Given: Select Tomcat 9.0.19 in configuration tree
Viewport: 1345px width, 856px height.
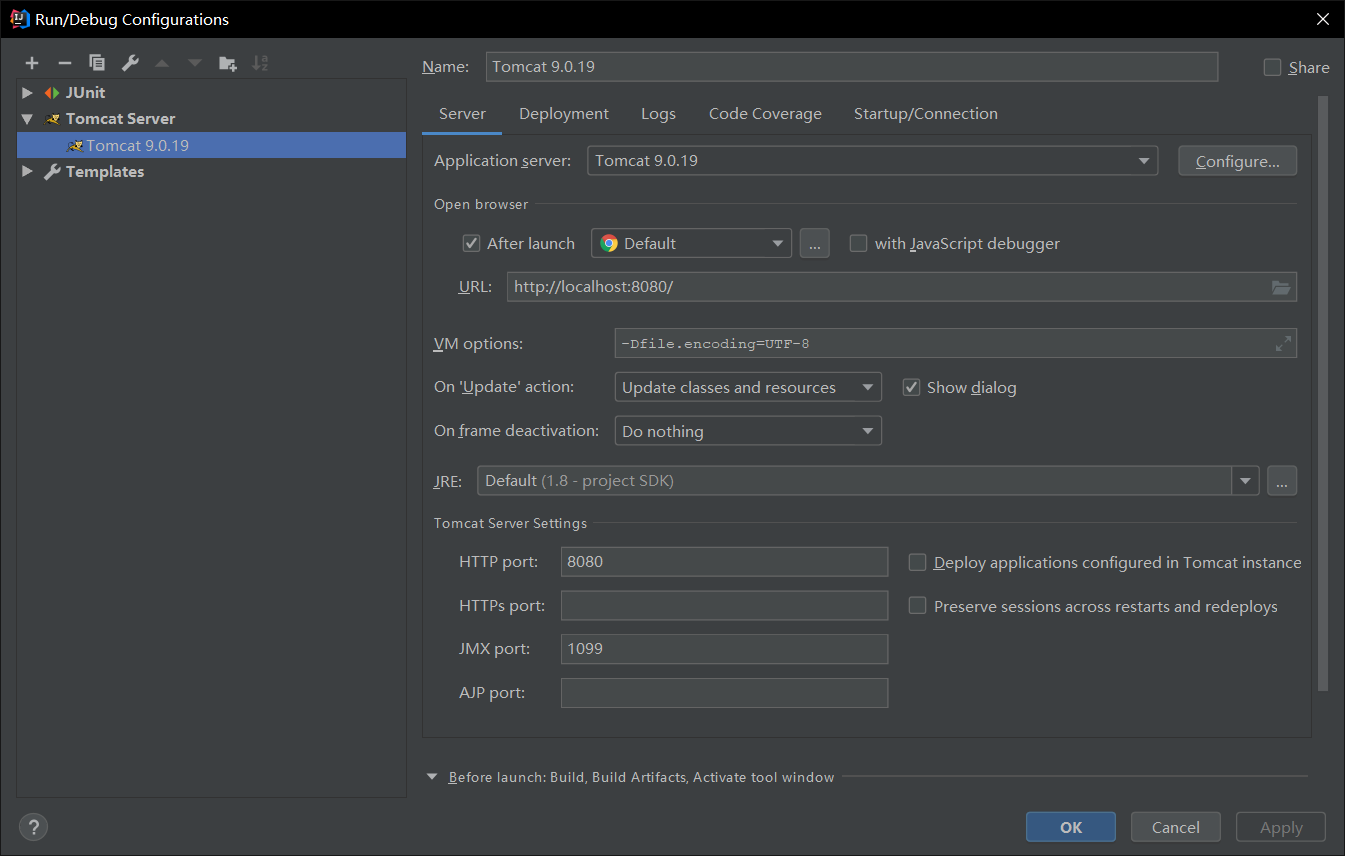Looking at the screenshot, I should coord(211,145).
